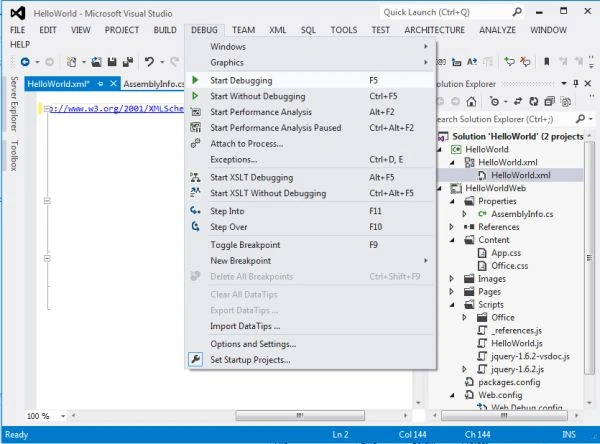Viewport: 600px width, 444px height.
Task: Choose Import DataTips menu entry
Action: point(311,326)
